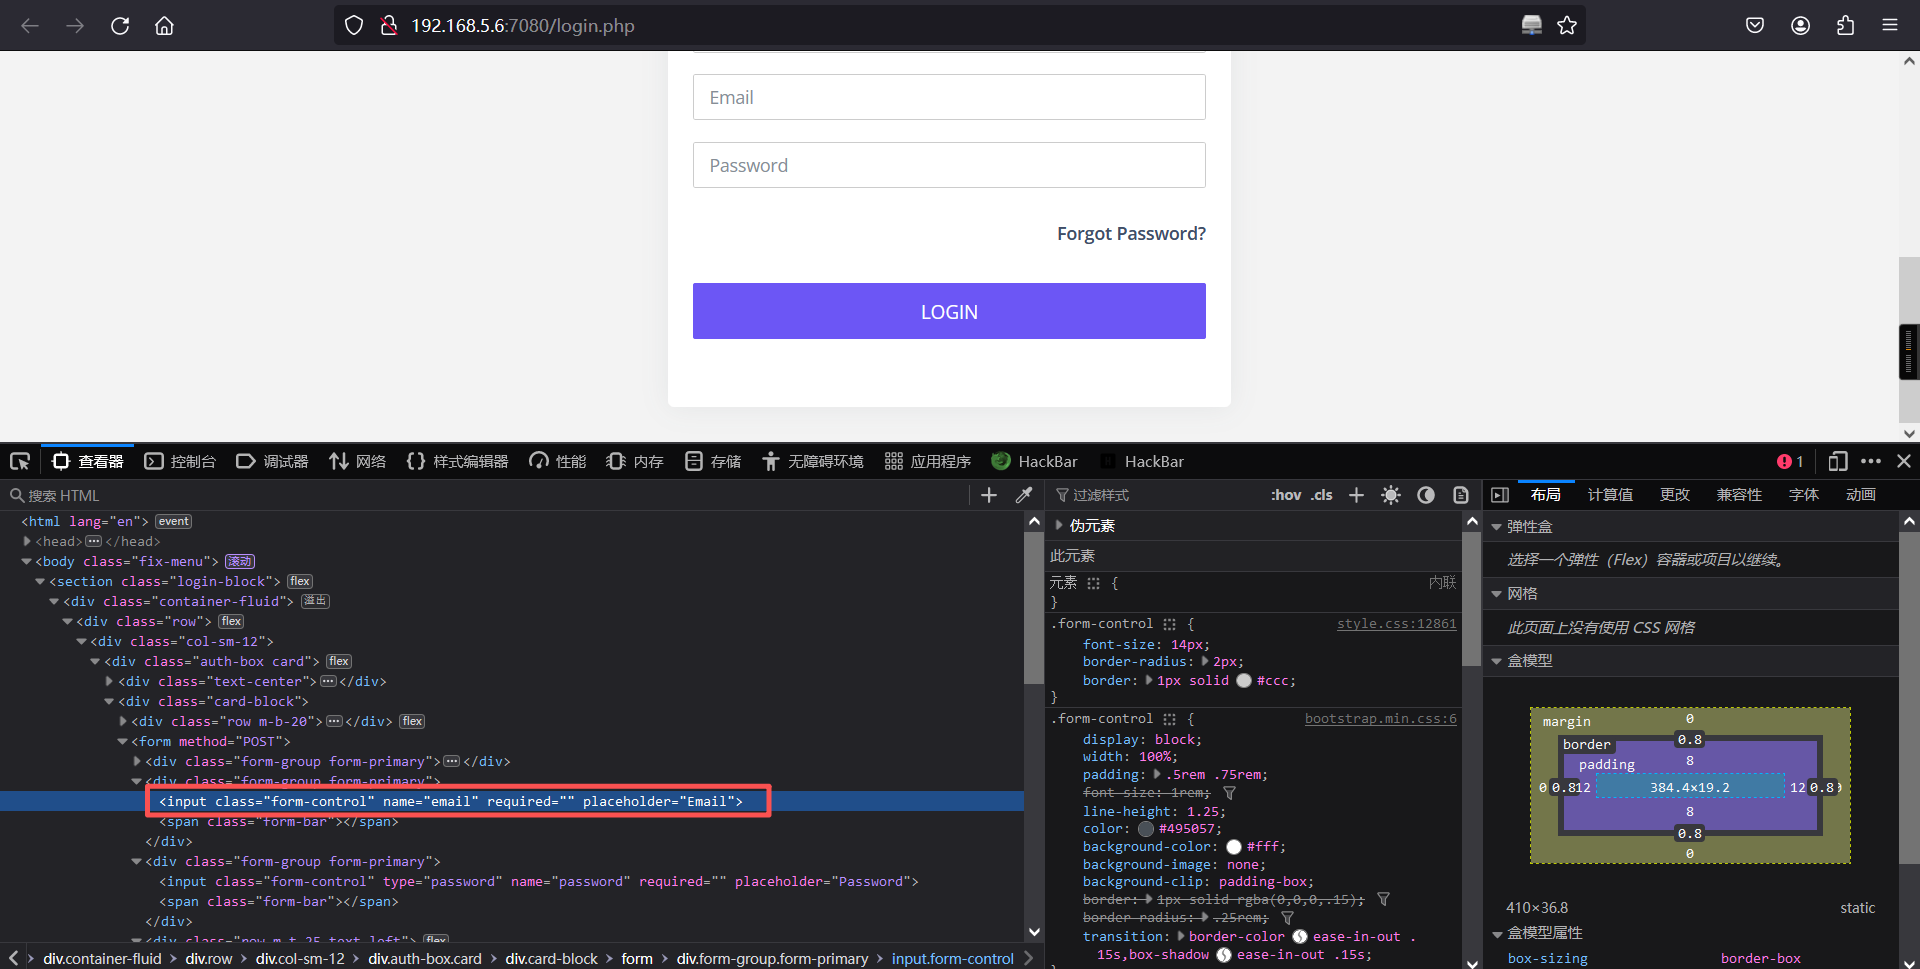Click the tracking protection shield icon

tap(354, 25)
